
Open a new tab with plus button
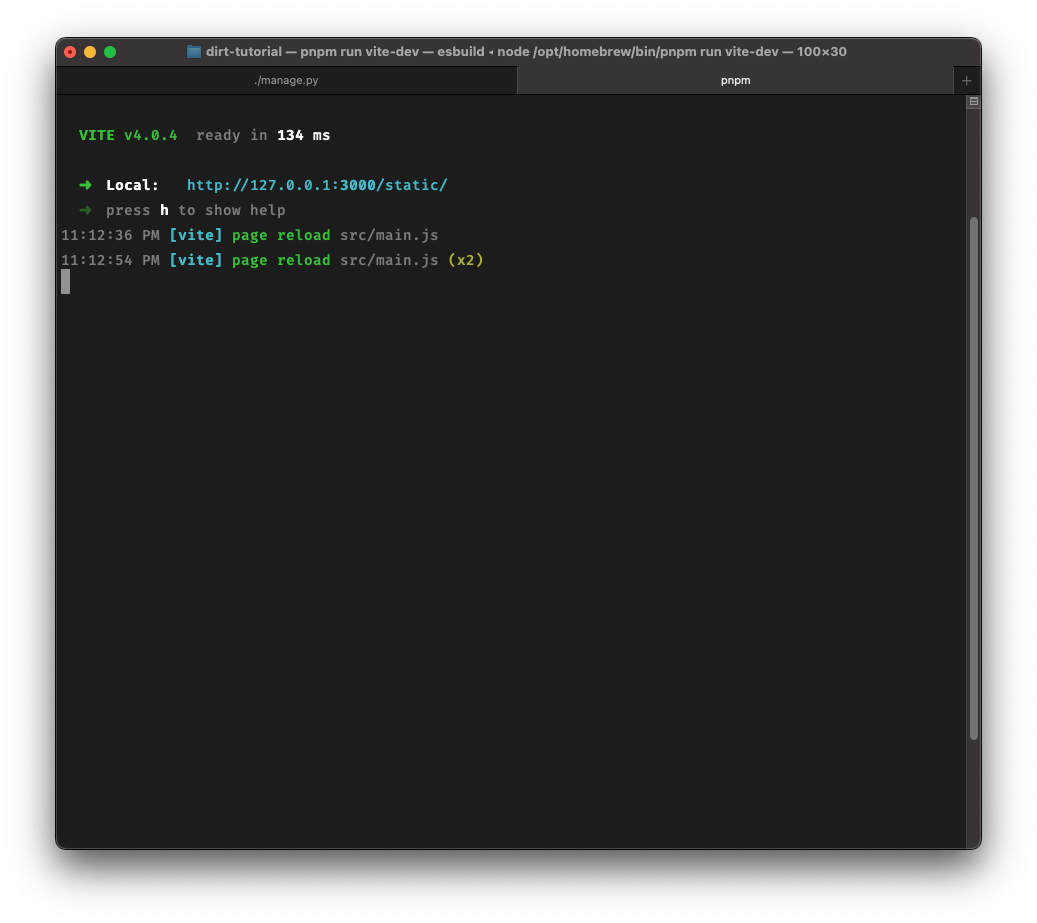pyautogui.click(x=966, y=81)
